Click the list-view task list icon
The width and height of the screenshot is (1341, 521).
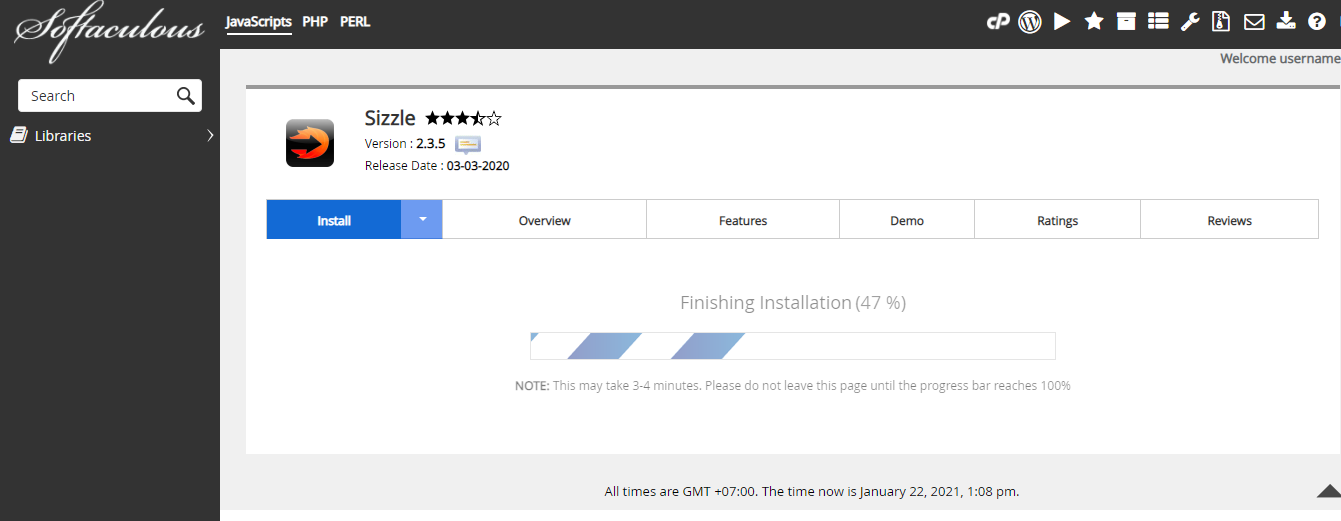coord(1158,21)
